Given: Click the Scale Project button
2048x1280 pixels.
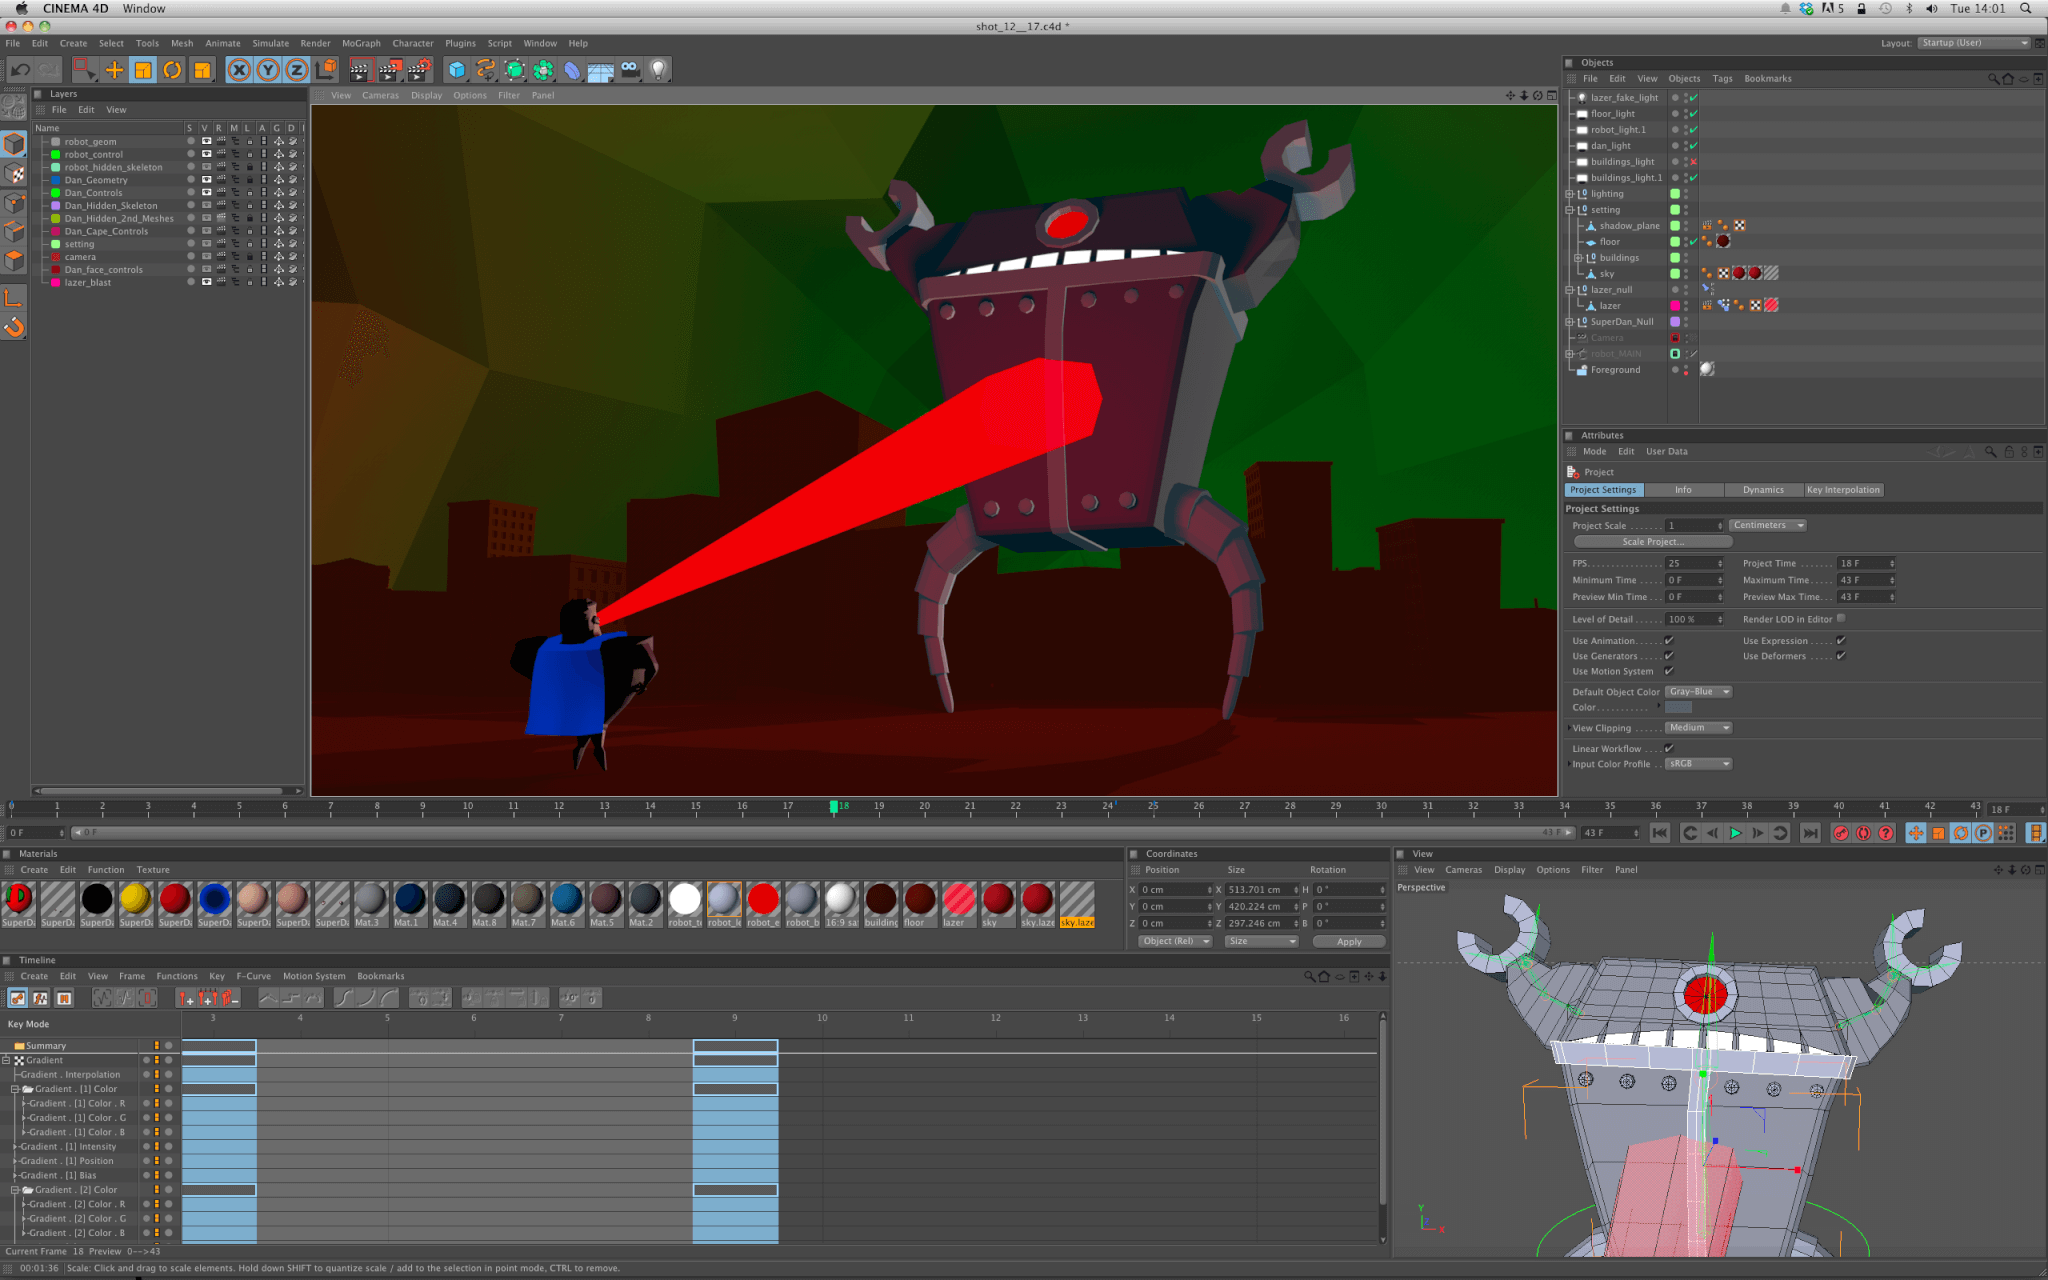Looking at the screenshot, I should coord(1652,542).
